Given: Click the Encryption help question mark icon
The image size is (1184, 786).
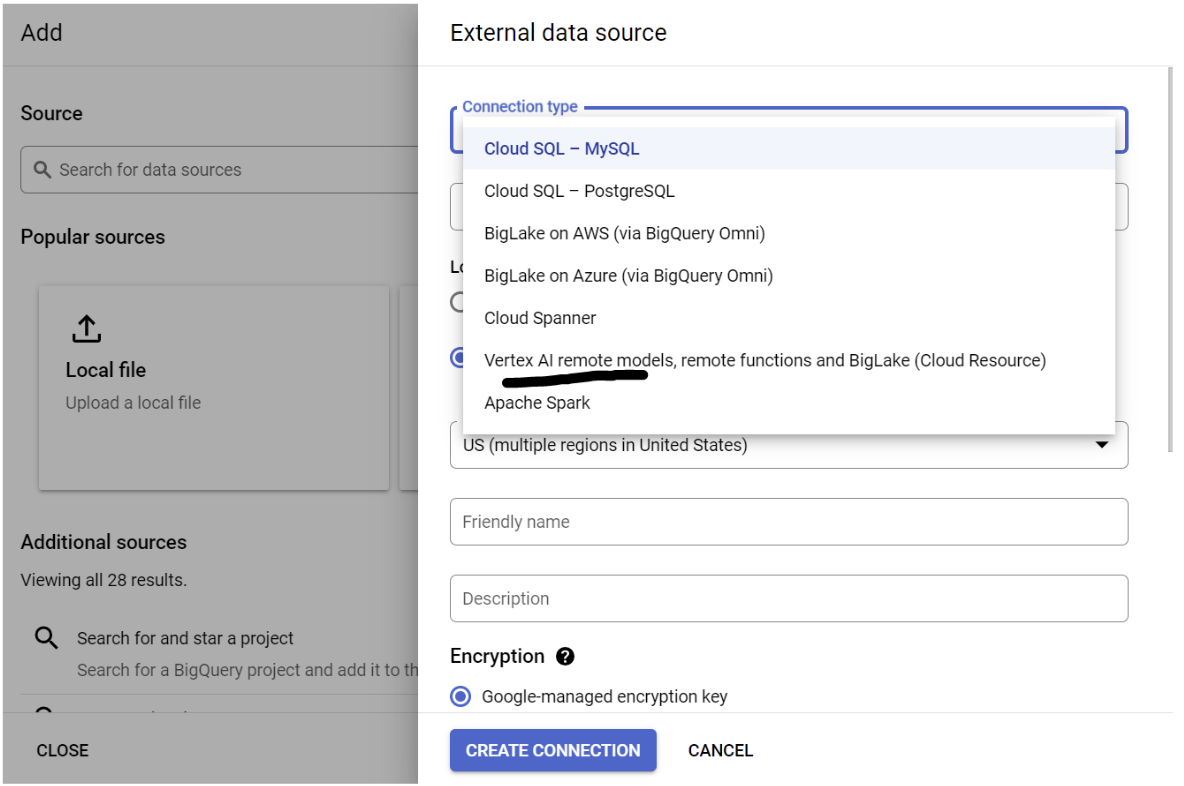Looking at the screenshot, I should pyautogui.click(x=565, y=657).
